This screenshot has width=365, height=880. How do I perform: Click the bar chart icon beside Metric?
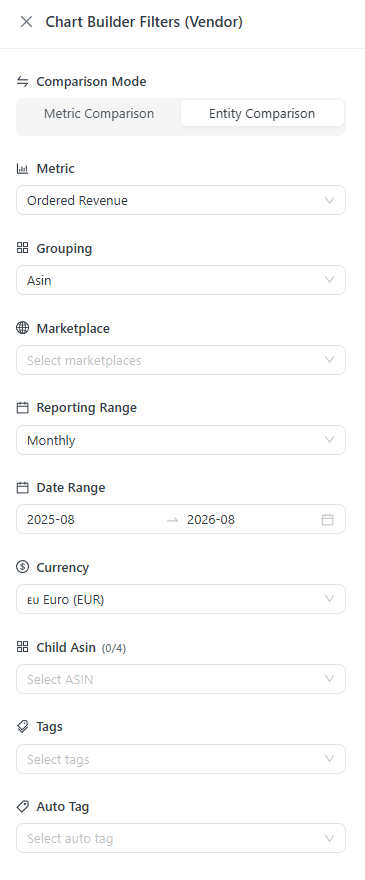[22, 168]
